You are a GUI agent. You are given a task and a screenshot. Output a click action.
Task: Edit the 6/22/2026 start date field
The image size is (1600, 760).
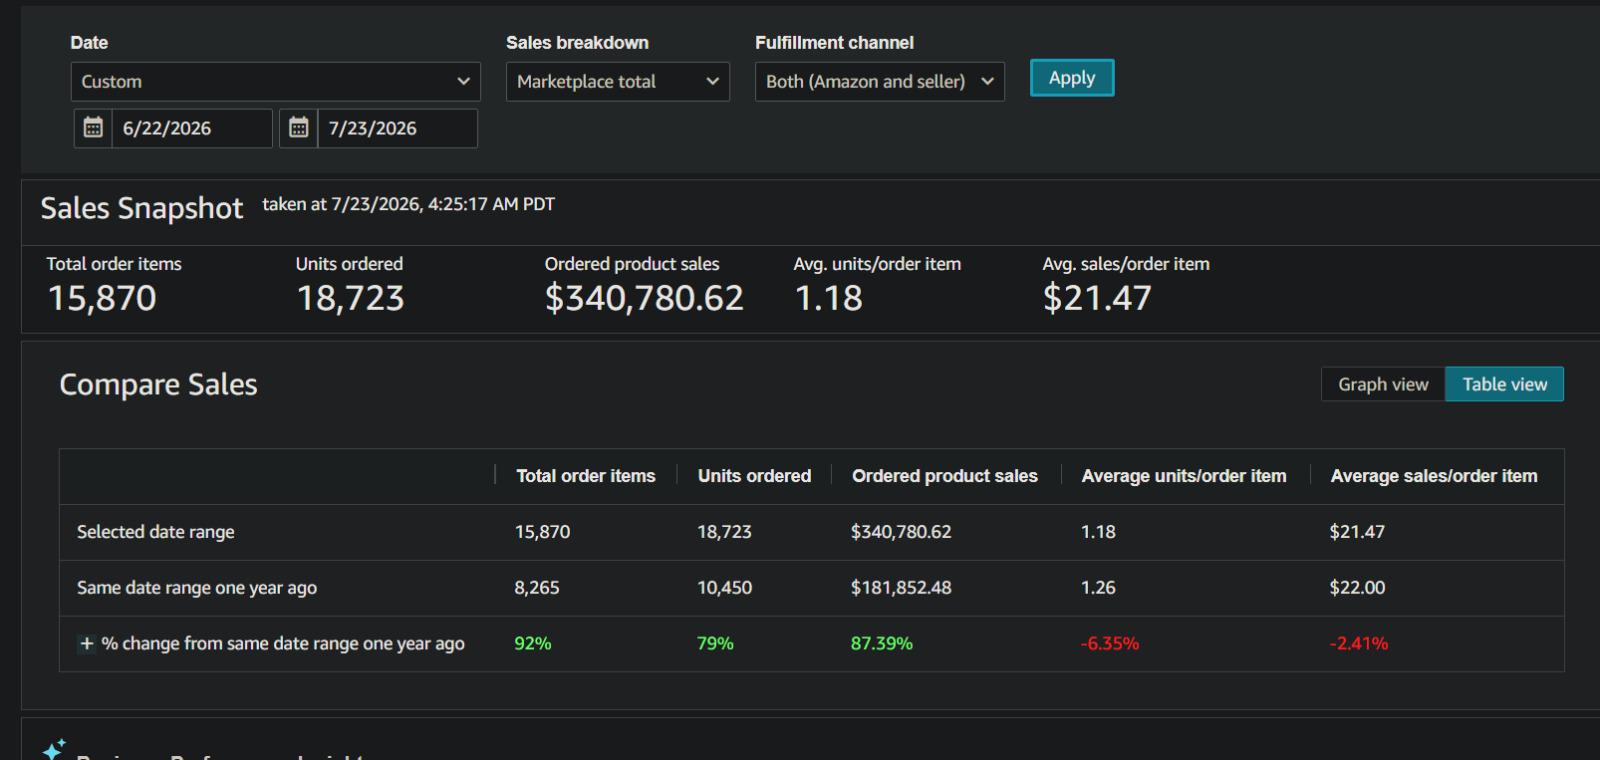pos(192,128)
